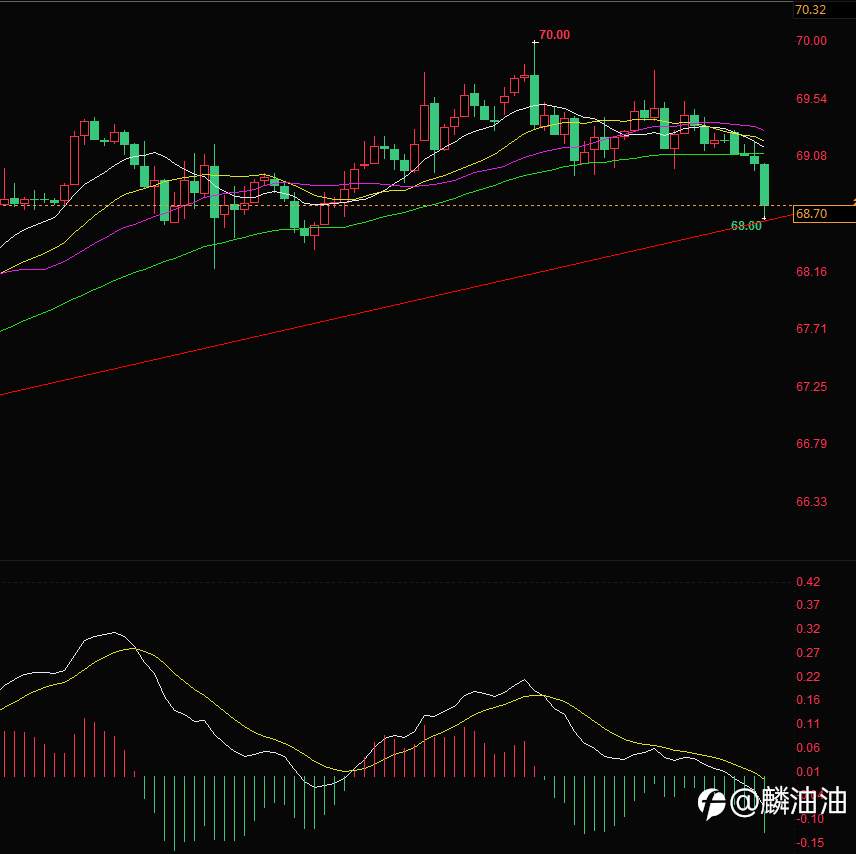This screenshot has height=854, width=856.
Task: Click the 70.32 label at the axis top
Action: [x=810, y=9]
